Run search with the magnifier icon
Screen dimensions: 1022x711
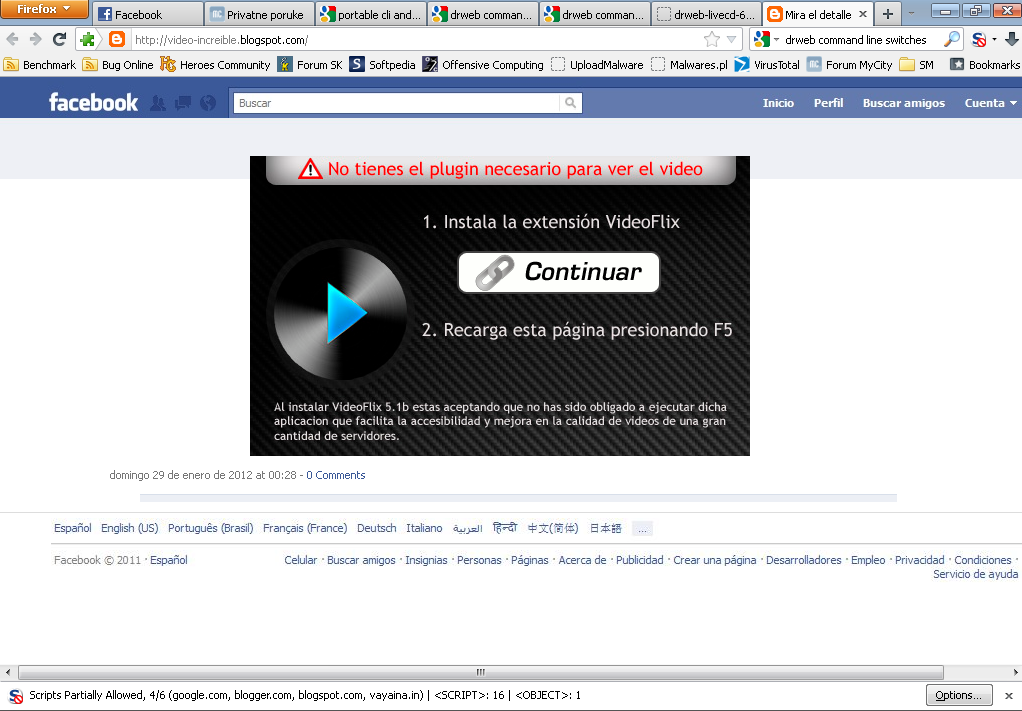pos(952,40)
